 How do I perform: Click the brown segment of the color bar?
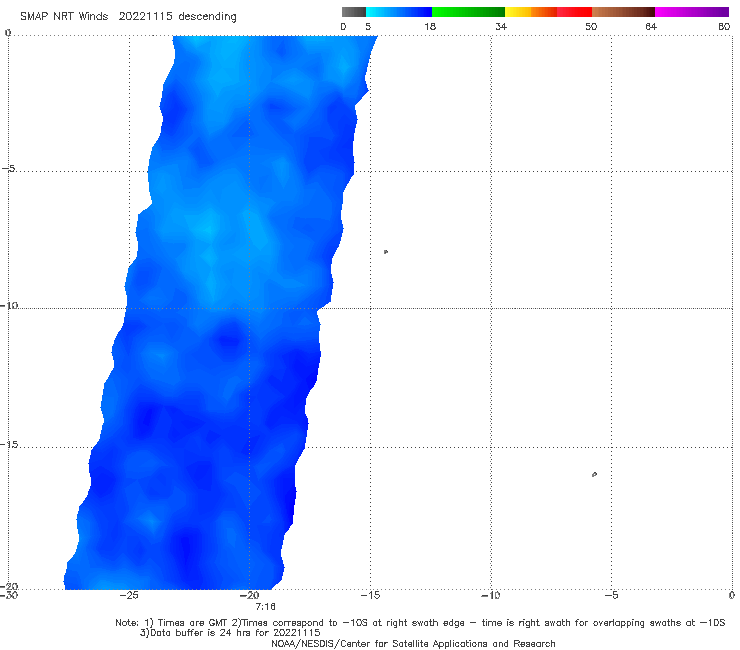(x=623, y=12)
